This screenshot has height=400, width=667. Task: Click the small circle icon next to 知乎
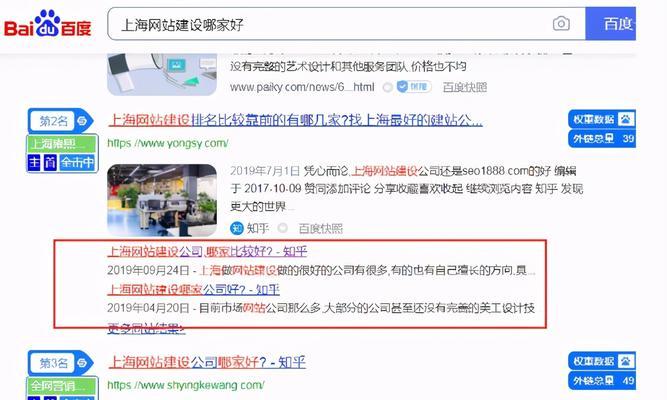click(x=282, y=228)
